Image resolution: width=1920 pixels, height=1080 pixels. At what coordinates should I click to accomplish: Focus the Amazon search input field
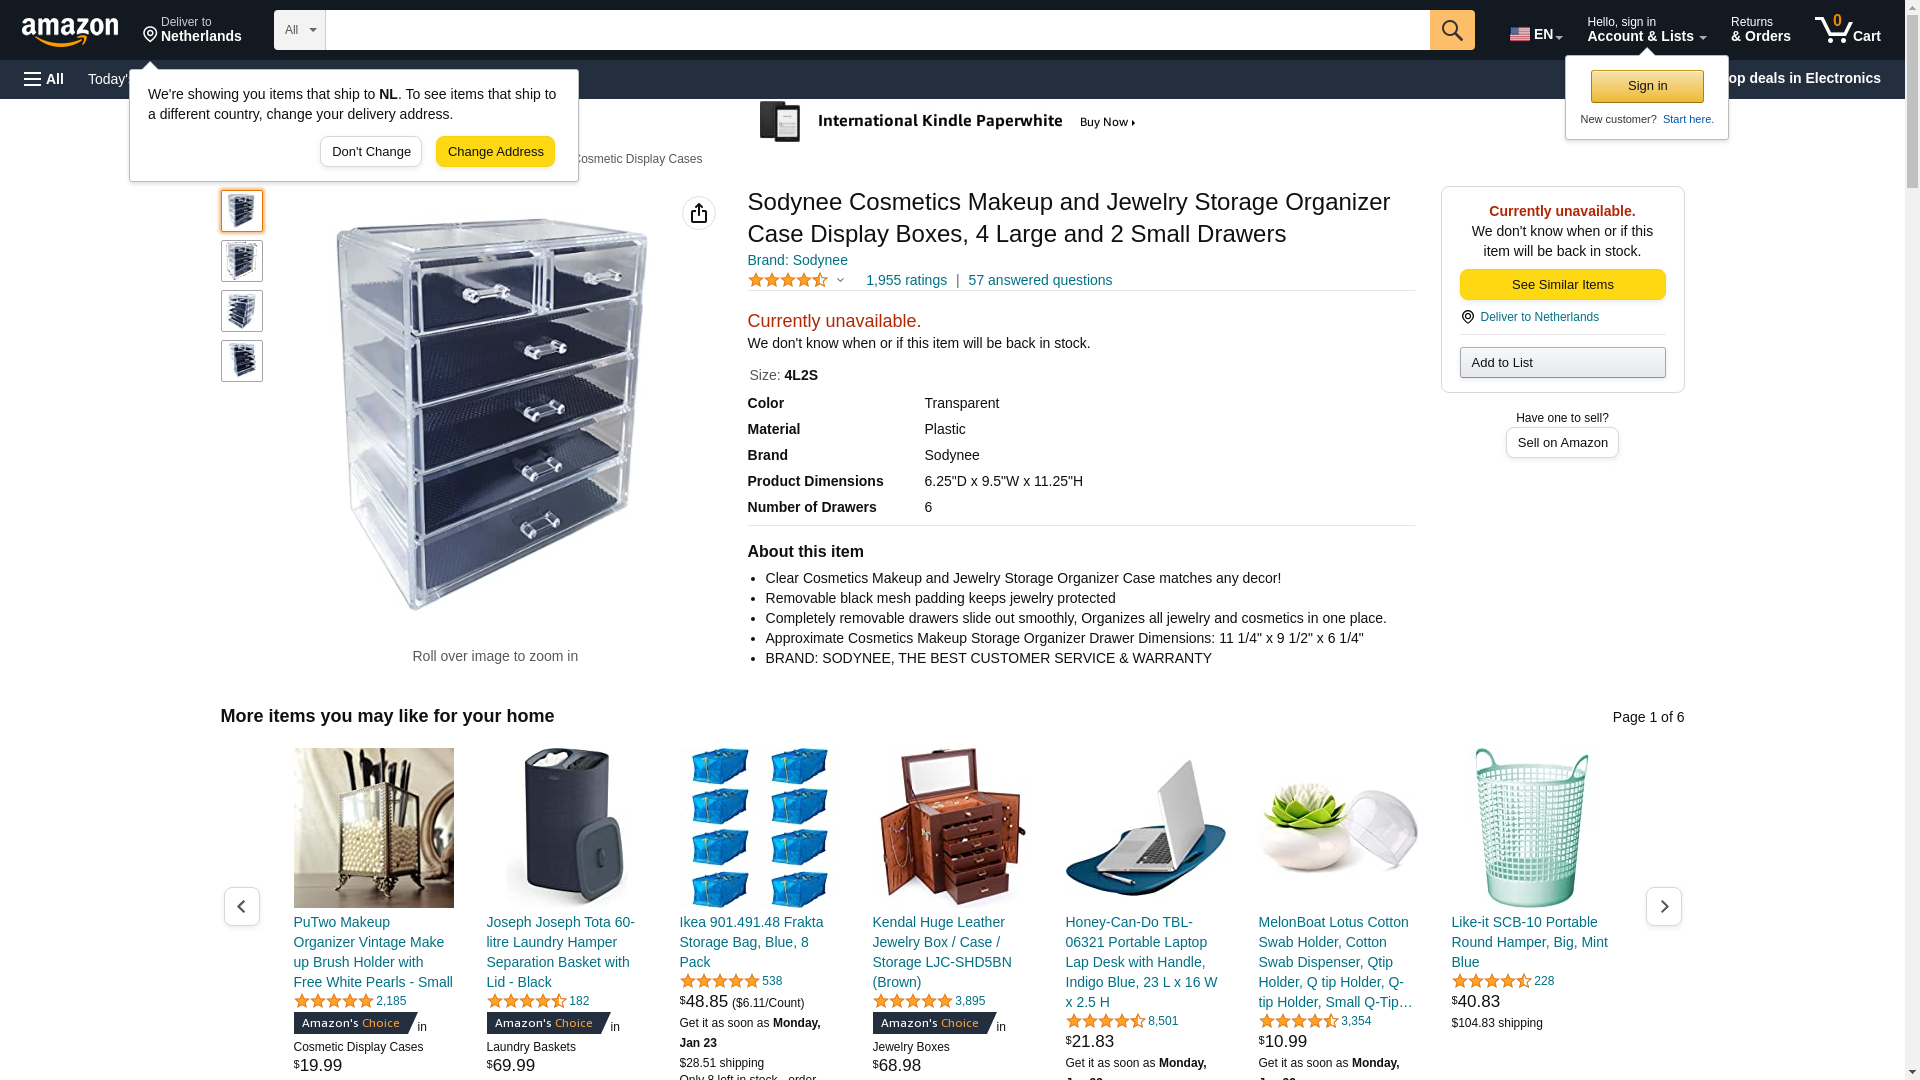point(877,30)
